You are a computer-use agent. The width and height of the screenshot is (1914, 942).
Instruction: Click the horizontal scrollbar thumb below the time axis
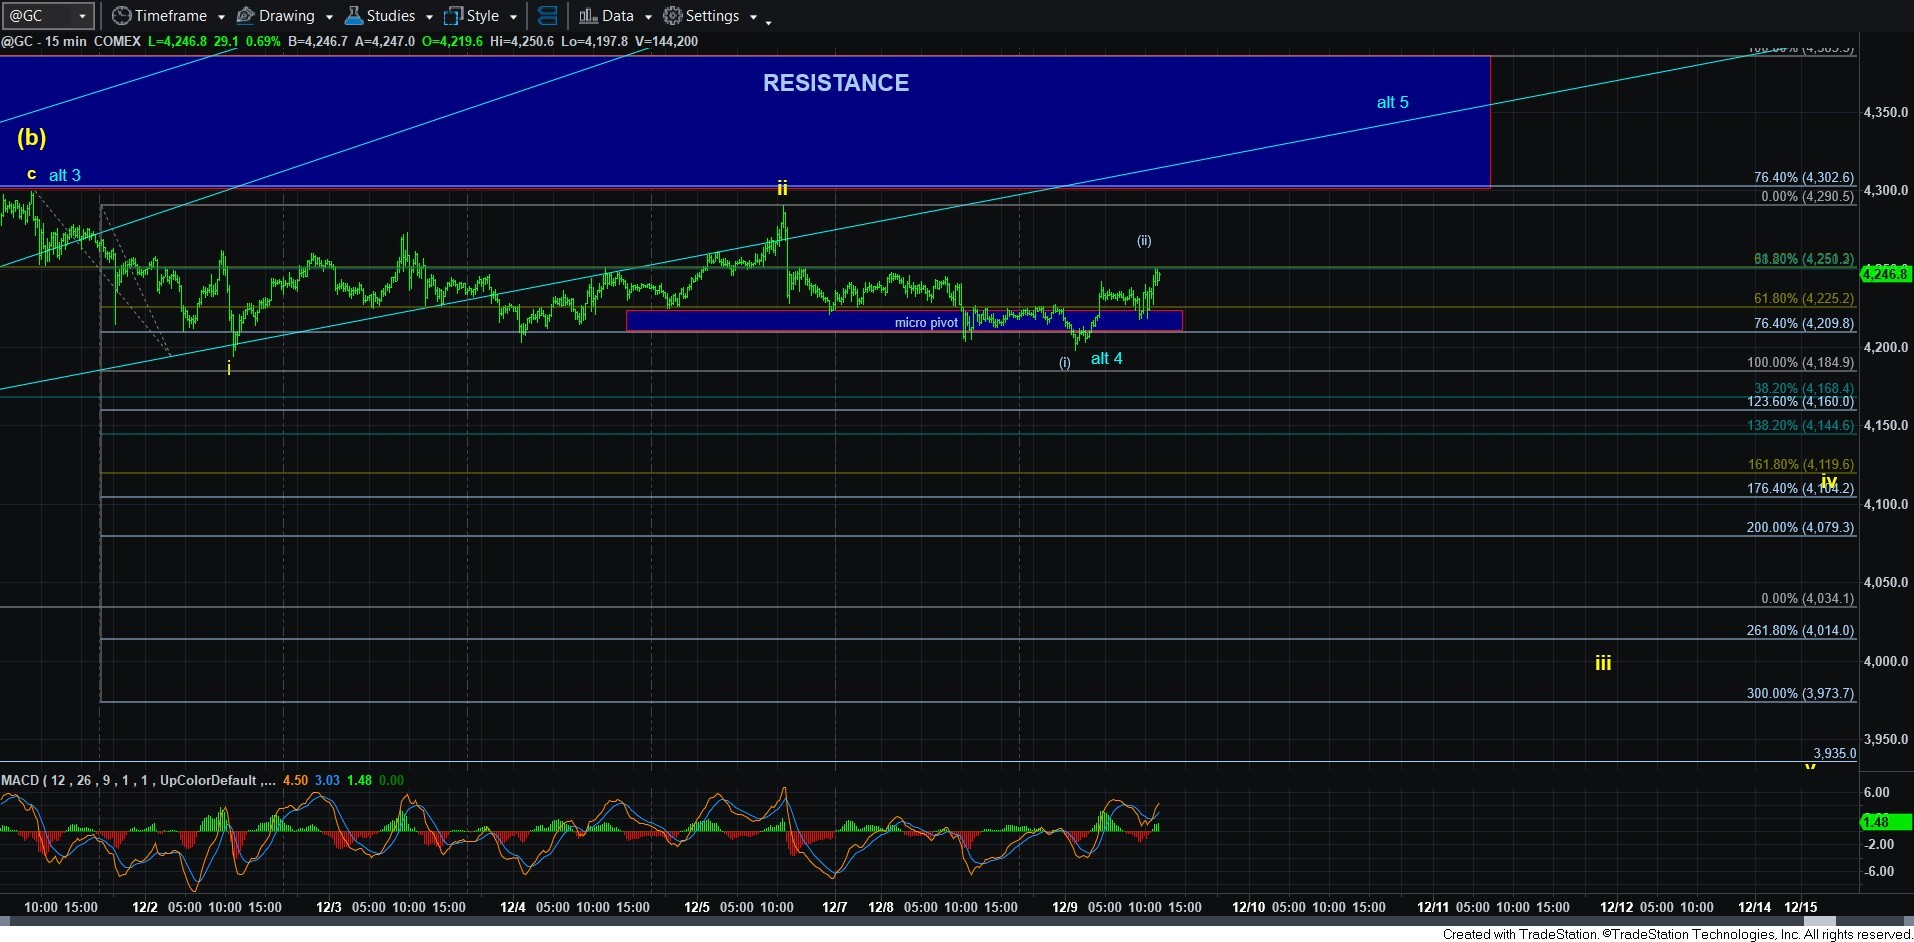(1818, 920)
